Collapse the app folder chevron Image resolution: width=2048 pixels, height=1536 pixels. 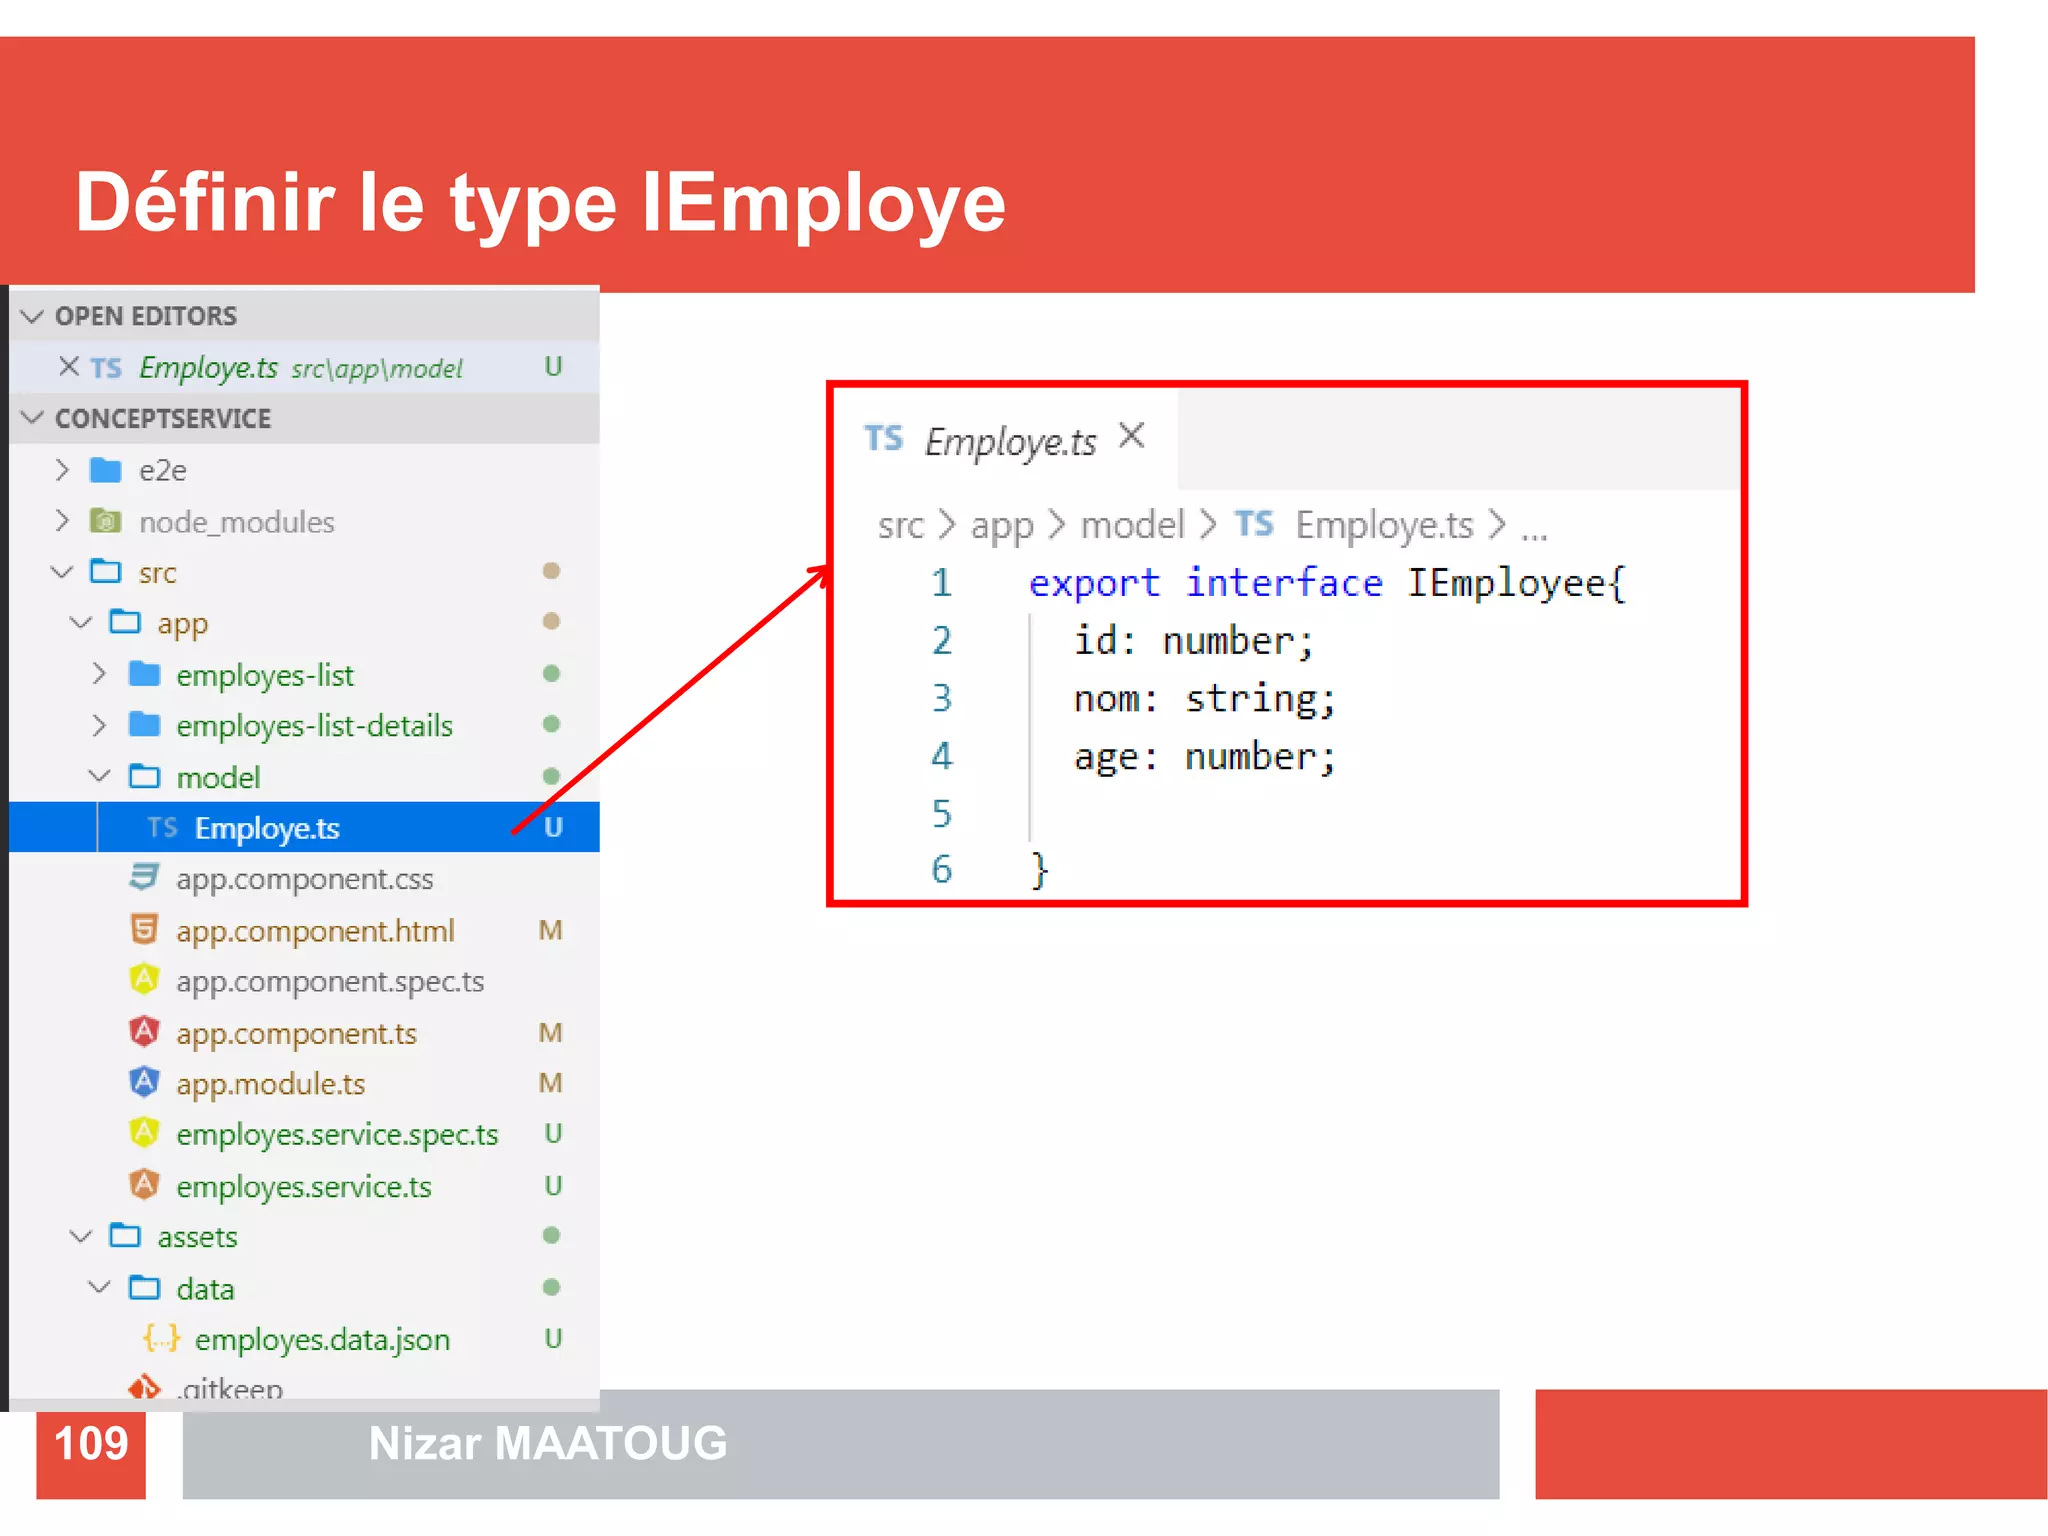pos(81,623)
